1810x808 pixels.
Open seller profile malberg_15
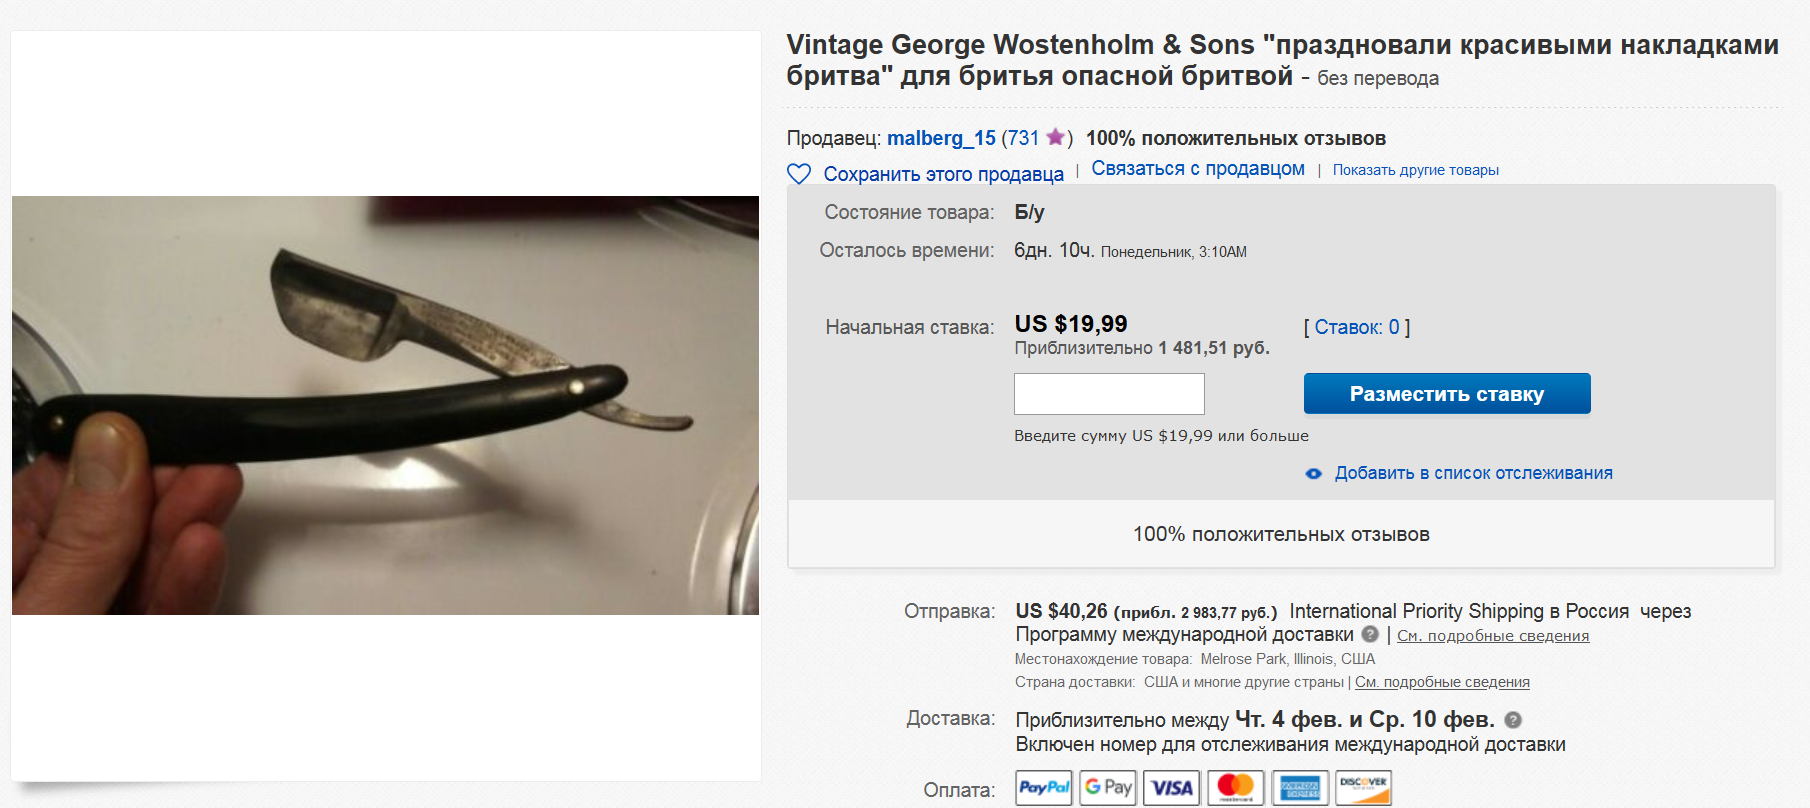(941, 138)
